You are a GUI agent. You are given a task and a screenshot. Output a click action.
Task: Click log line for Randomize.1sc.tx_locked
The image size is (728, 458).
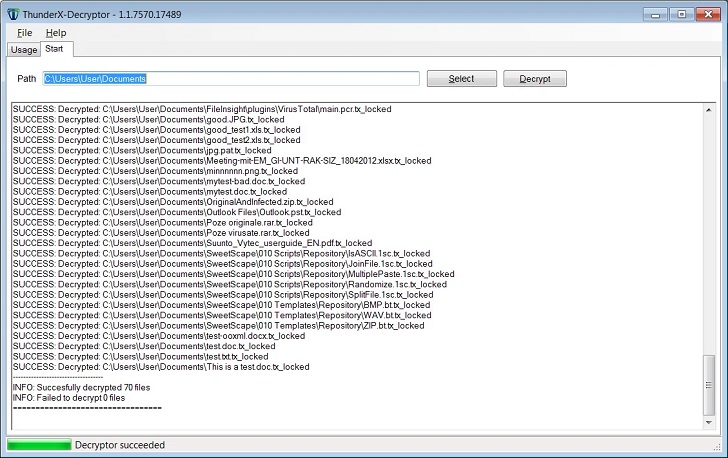(230, 284)
